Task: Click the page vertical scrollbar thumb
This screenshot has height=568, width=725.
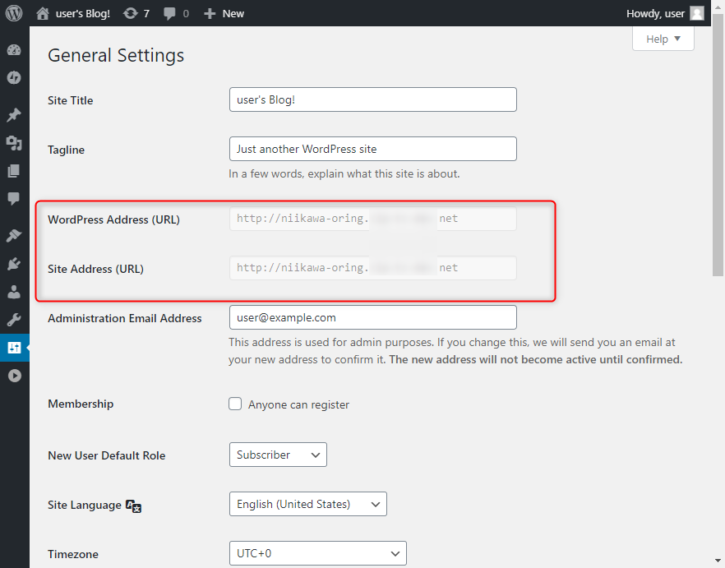Action: coord(718,145)
